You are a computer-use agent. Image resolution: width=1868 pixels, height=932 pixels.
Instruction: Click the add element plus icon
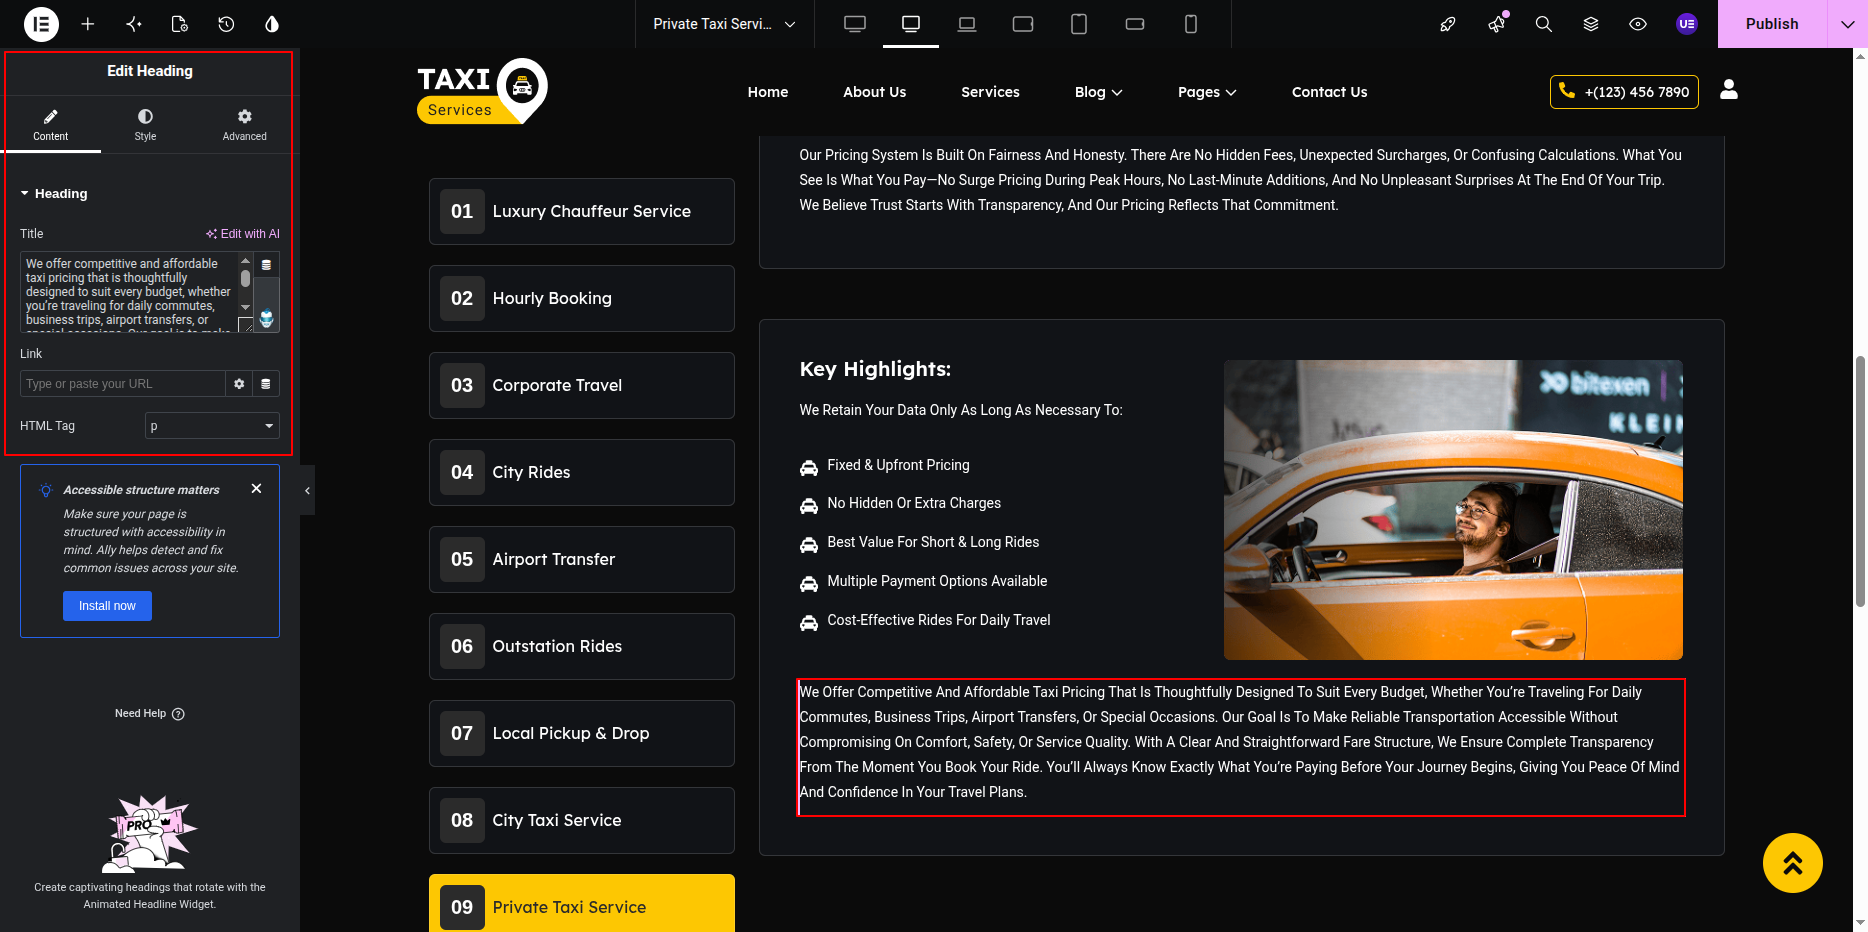click(x=88, y=24)
